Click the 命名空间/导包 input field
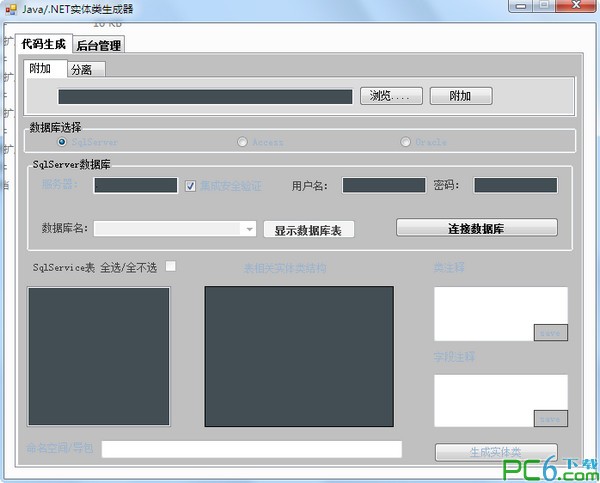Screen dimensions: 600x483 point(252,449)
